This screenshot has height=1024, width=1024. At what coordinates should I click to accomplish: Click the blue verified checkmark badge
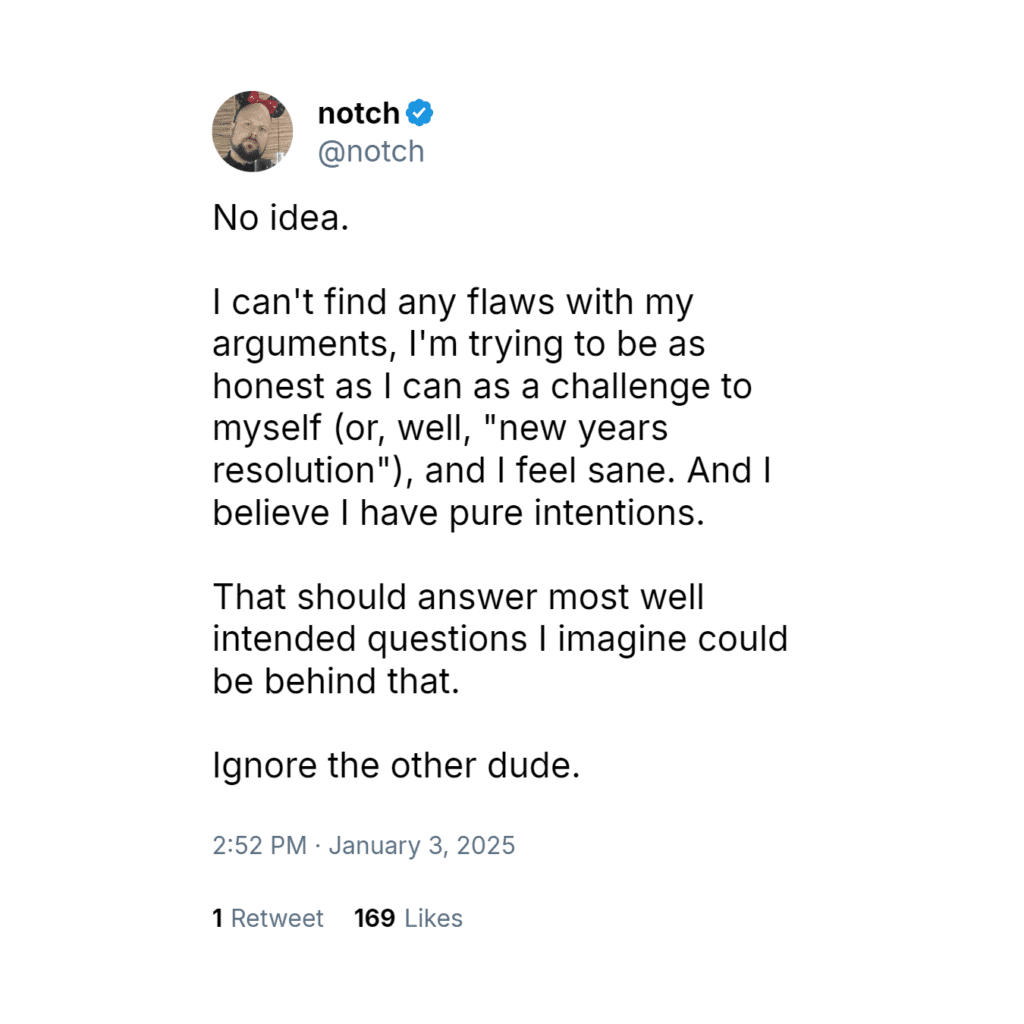tap(420, 114)
